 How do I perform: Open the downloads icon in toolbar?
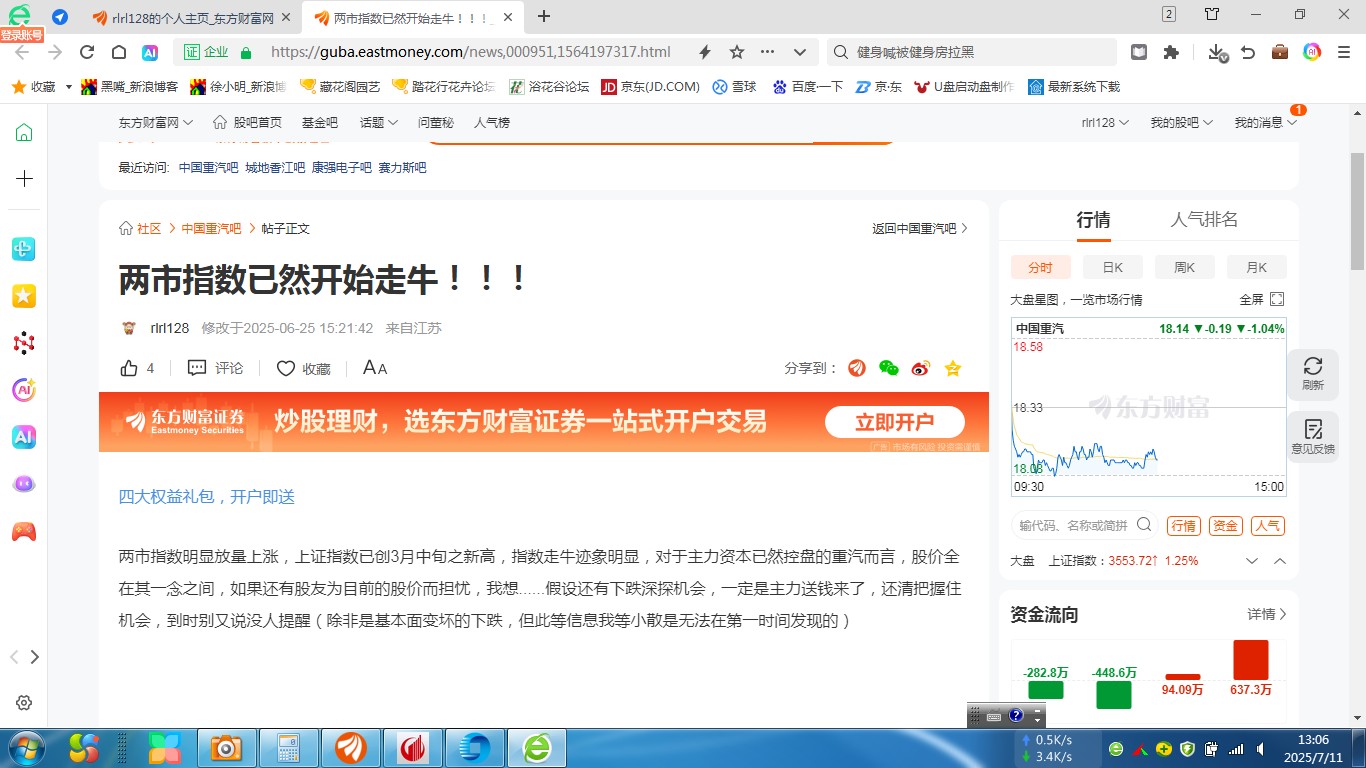click(x=1217, y=52)
